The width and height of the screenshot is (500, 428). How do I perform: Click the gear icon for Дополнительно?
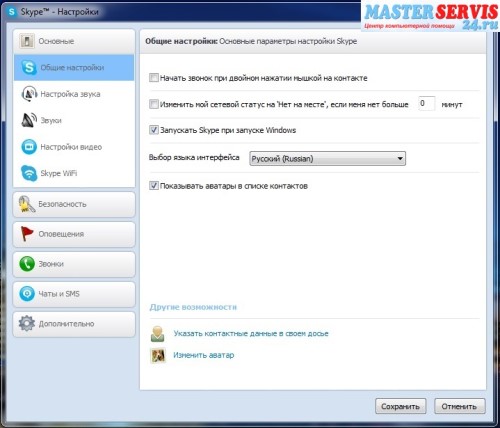pos(27,323)
